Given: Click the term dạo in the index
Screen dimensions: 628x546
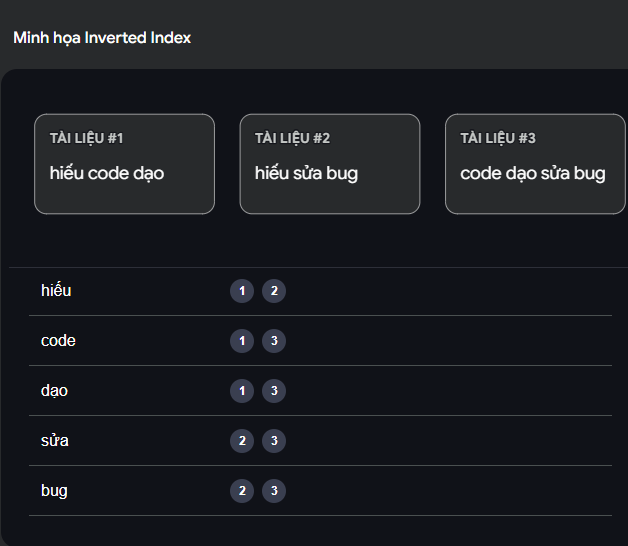Looking at the screenshot, I should (x=55, y=391).
